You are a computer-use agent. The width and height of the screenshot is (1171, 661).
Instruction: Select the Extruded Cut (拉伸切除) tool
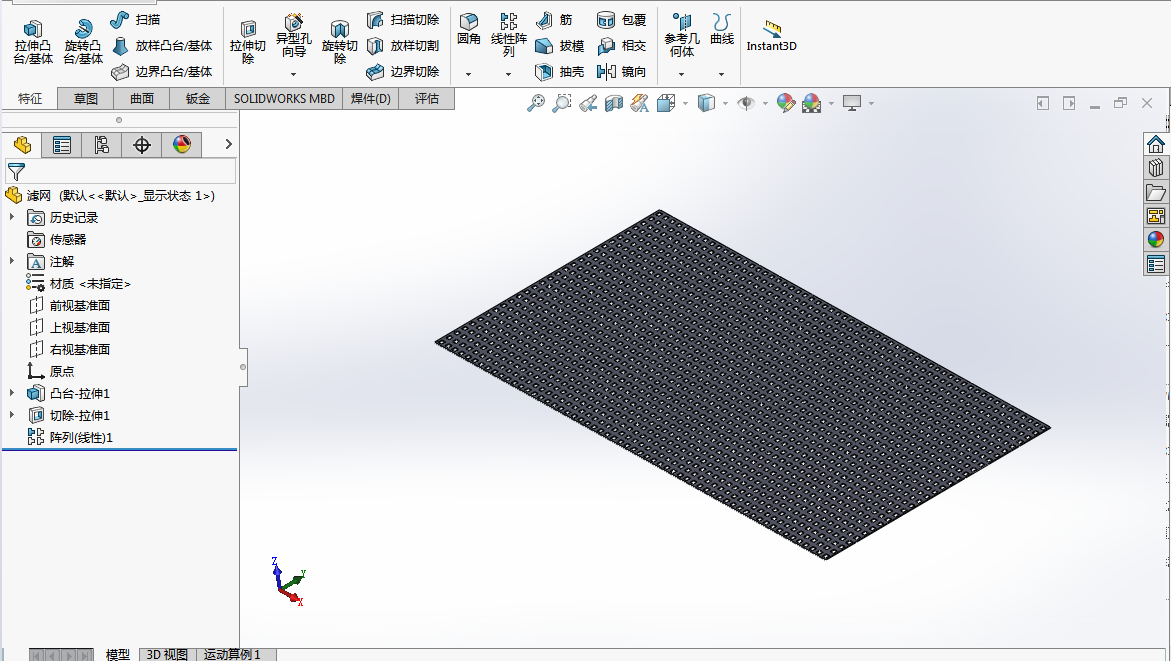click(x=248, y=43)
